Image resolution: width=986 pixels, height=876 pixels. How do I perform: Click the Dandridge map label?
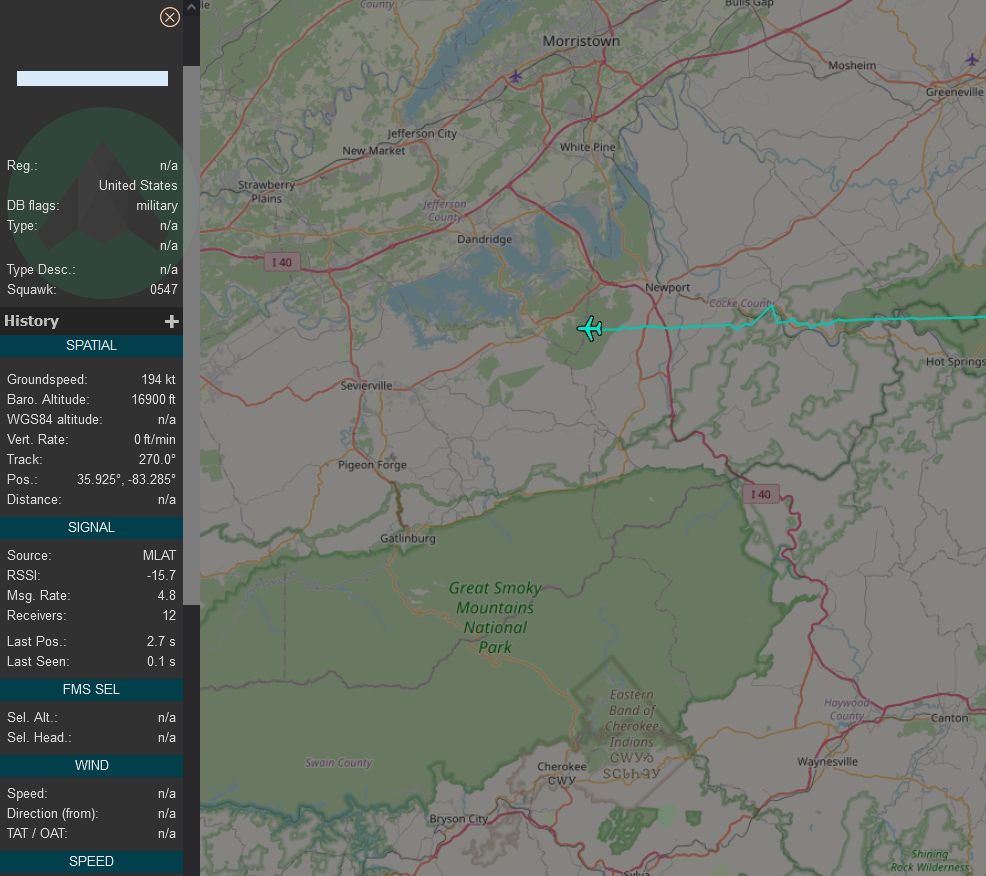484,239
